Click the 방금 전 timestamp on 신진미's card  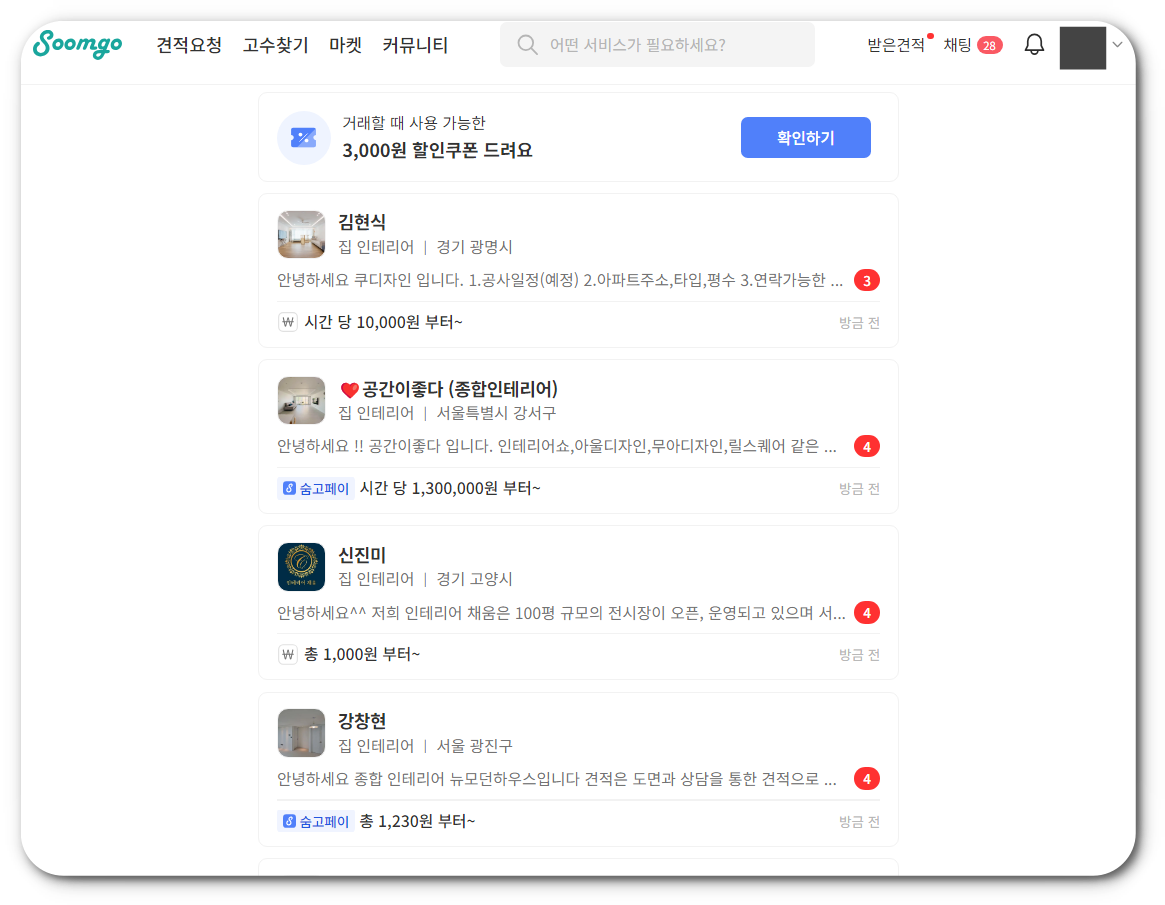(x=859, y=655)
